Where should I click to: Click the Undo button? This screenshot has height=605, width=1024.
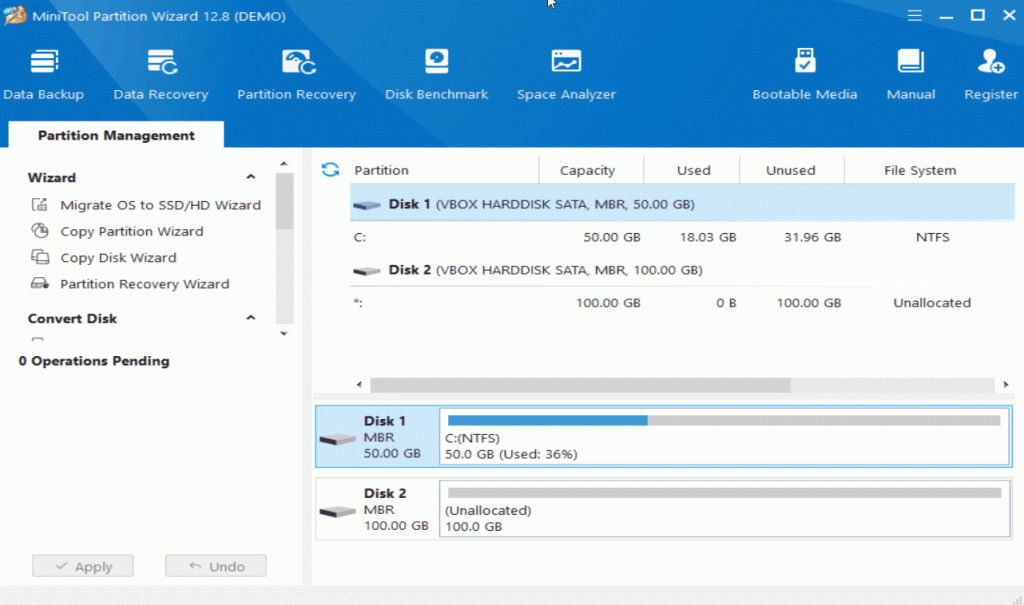[215, 565]
